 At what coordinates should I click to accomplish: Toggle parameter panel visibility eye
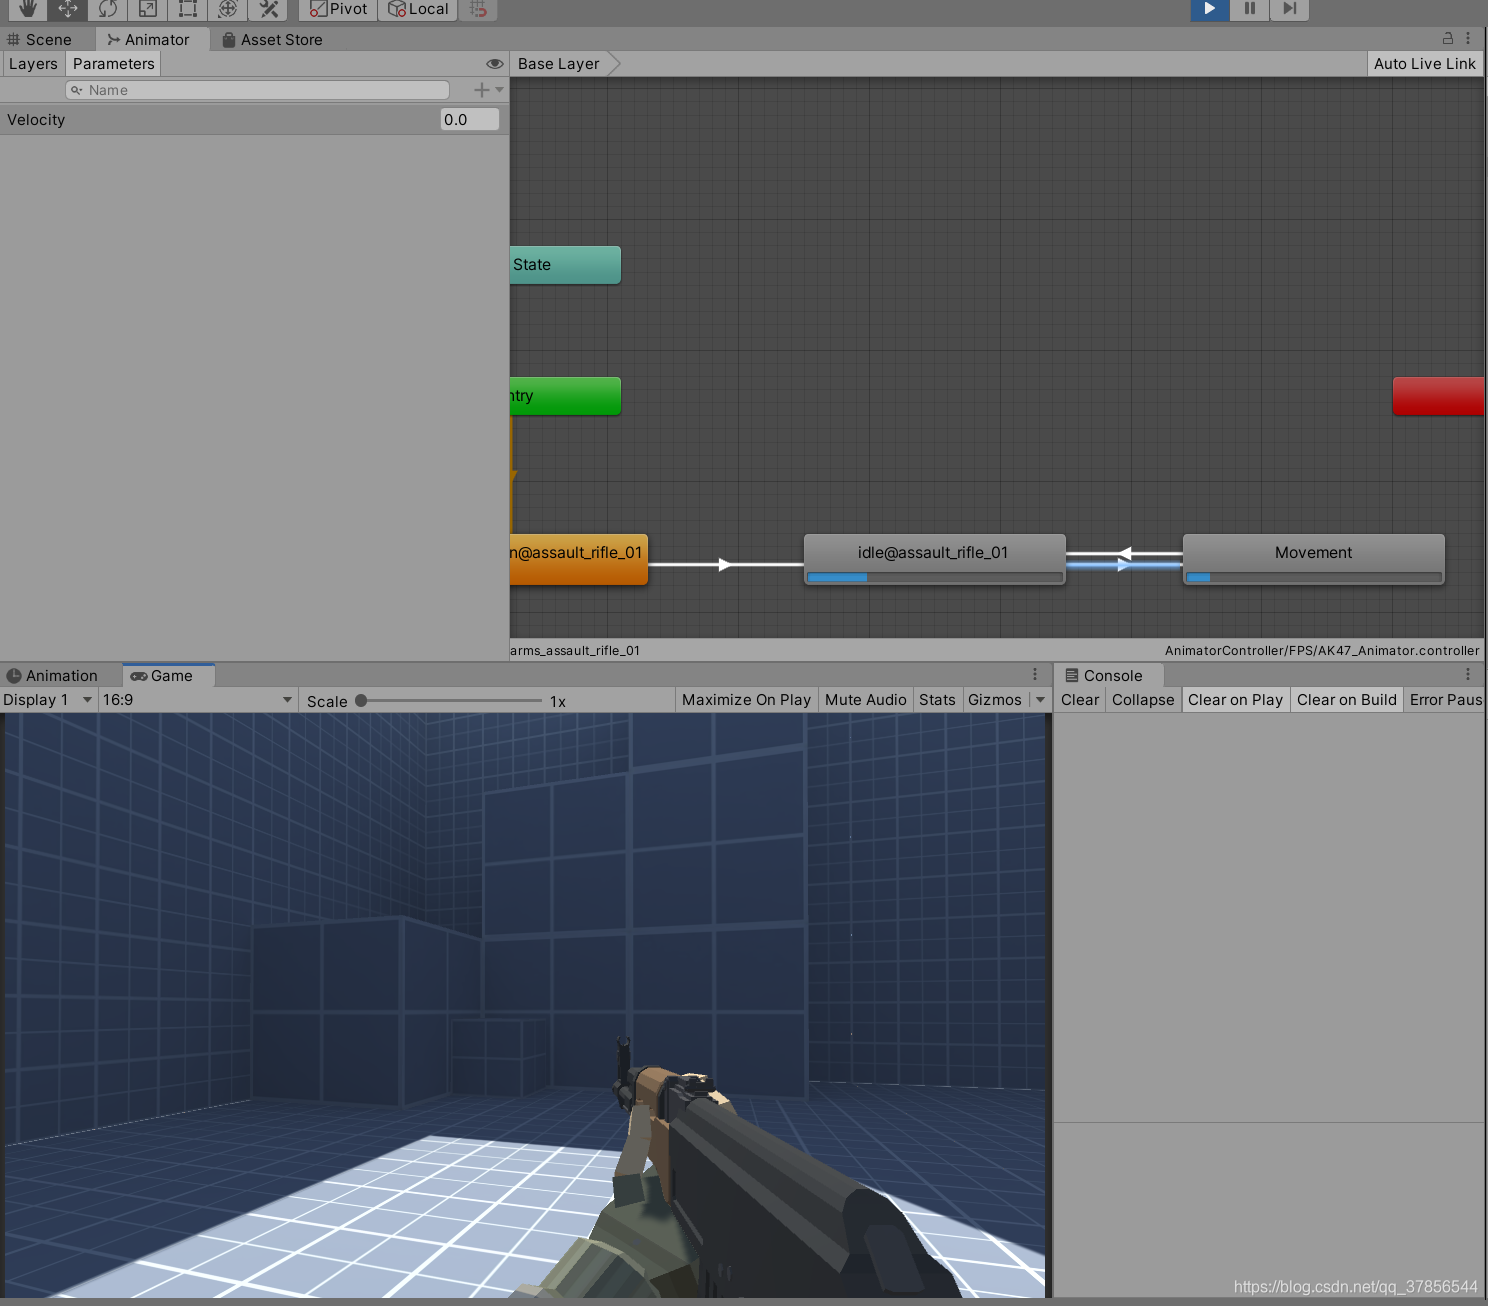pyautogui.click(x=494, y=64)
